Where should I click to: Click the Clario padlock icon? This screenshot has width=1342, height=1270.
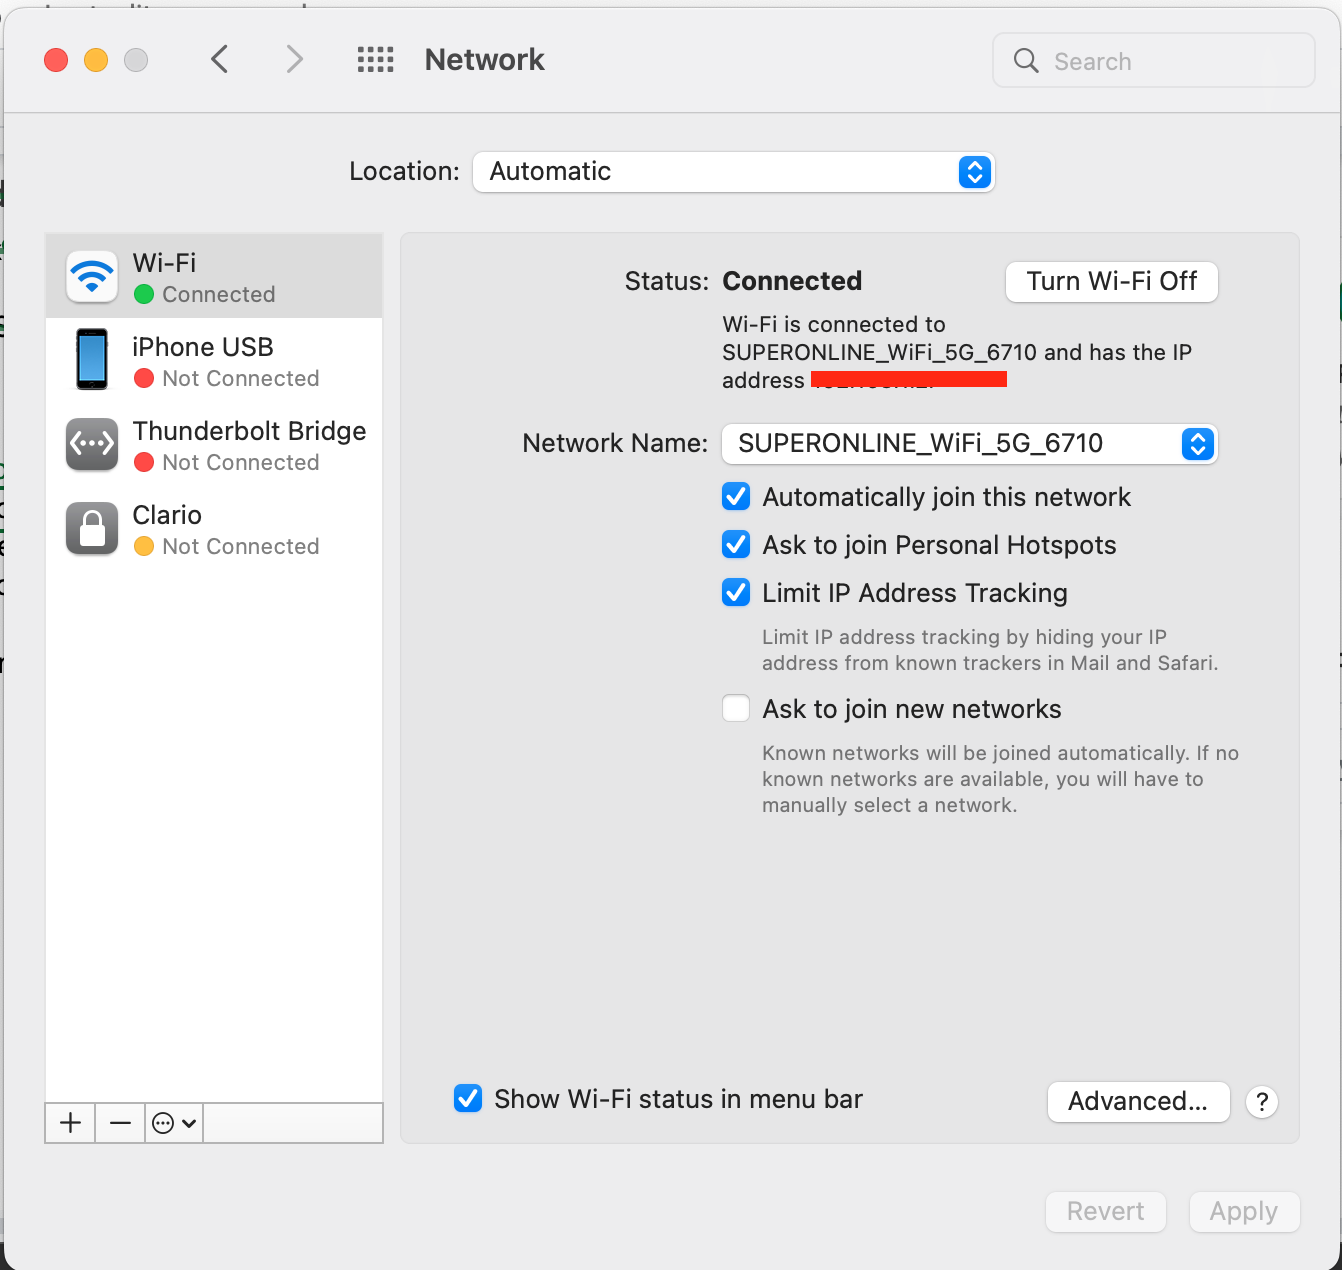coord(92,528)
